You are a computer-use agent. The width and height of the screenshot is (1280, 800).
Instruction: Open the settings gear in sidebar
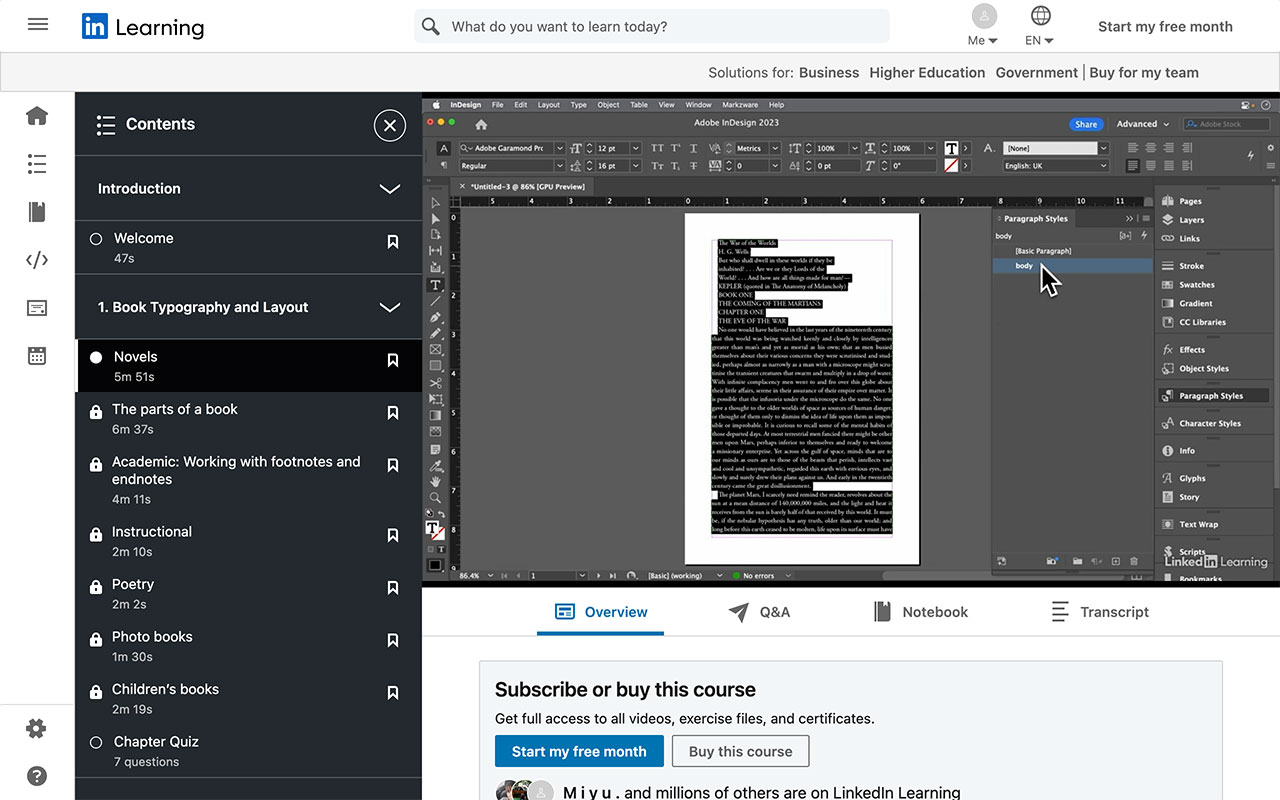[37, 729]
